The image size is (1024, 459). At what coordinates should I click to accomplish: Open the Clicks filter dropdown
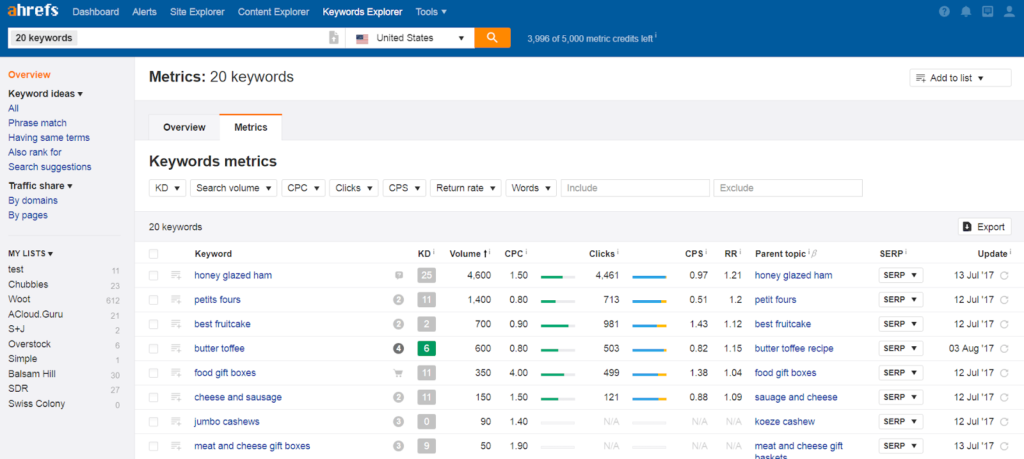(x=354, y=188)
